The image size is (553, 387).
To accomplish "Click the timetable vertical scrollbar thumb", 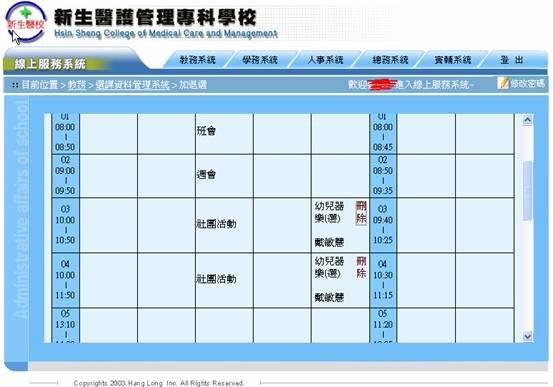I will (x=528, y=191).
